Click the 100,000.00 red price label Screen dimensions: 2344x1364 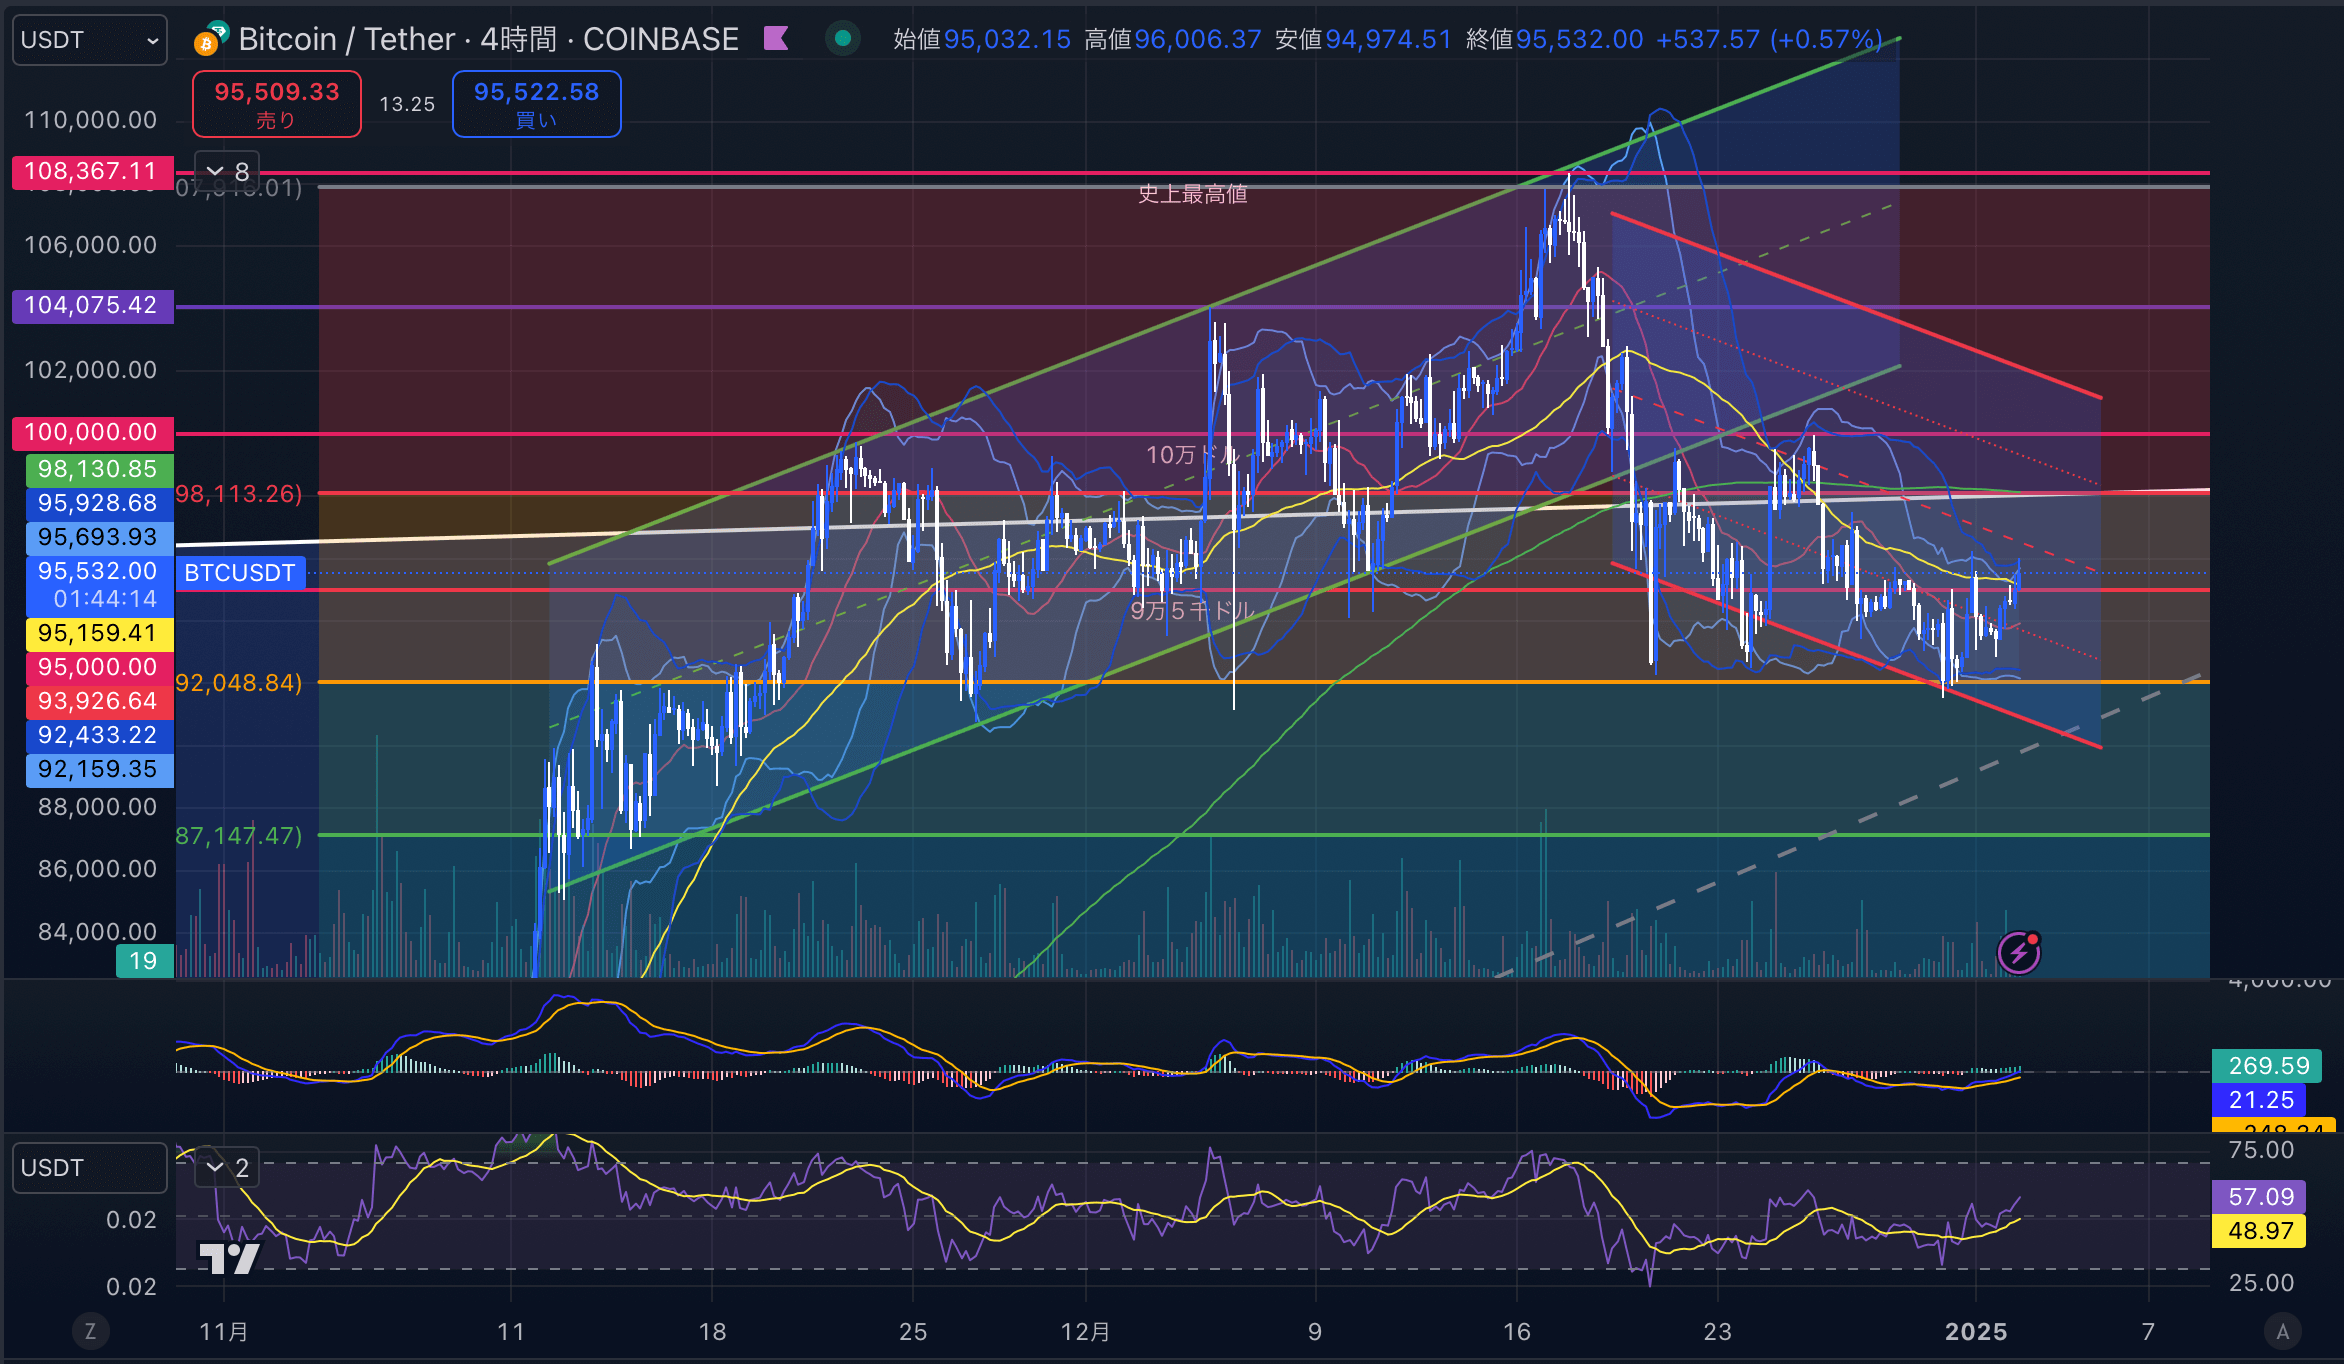click(x=93, y=433)
